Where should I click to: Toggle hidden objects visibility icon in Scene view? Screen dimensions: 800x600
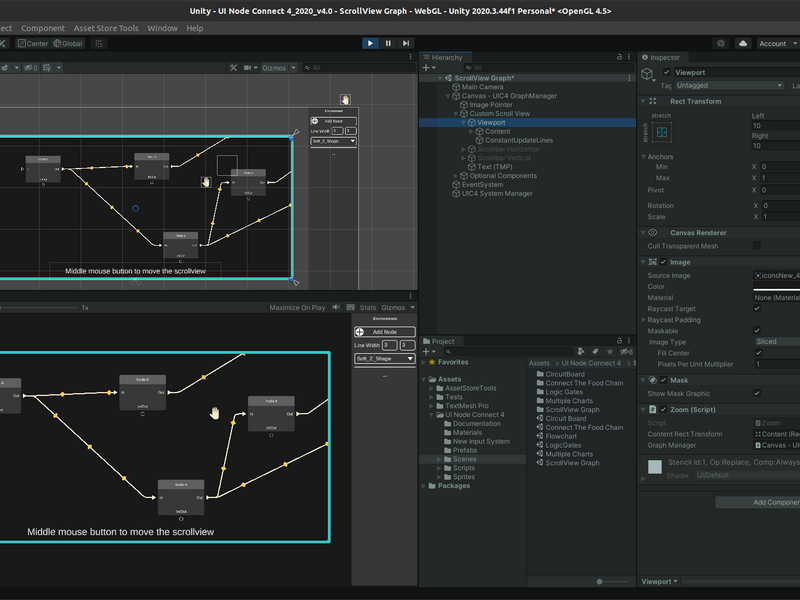31,67
